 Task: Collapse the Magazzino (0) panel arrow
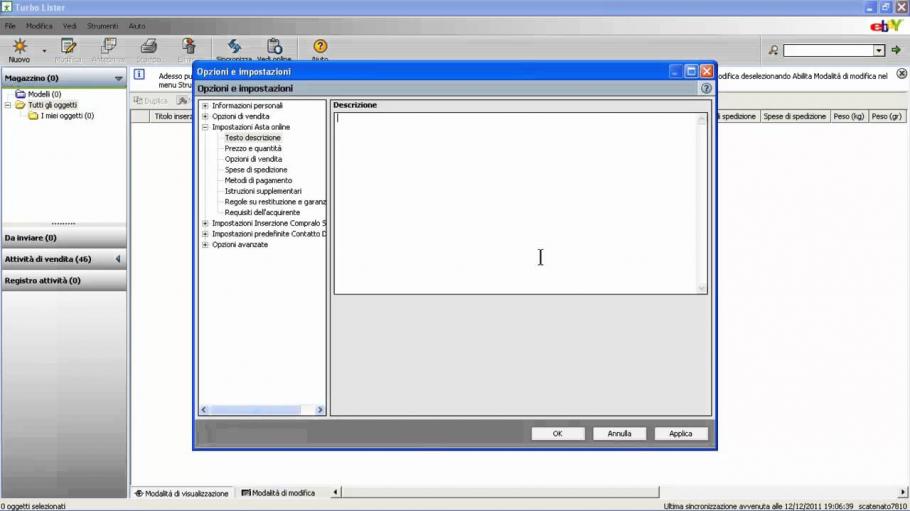tap(118, 78)
